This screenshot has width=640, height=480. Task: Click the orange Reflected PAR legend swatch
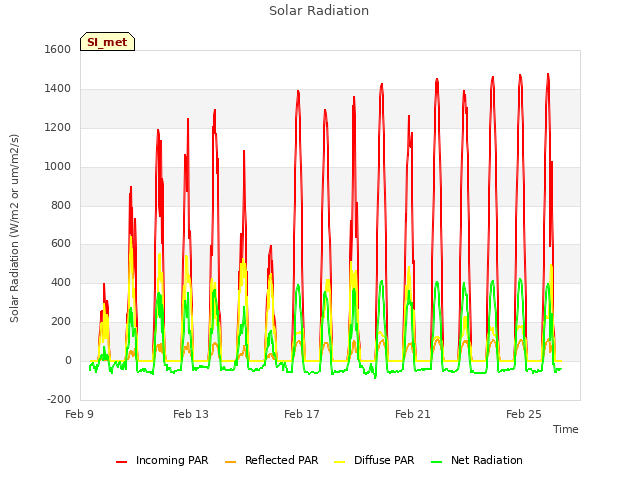click(231, 462)
